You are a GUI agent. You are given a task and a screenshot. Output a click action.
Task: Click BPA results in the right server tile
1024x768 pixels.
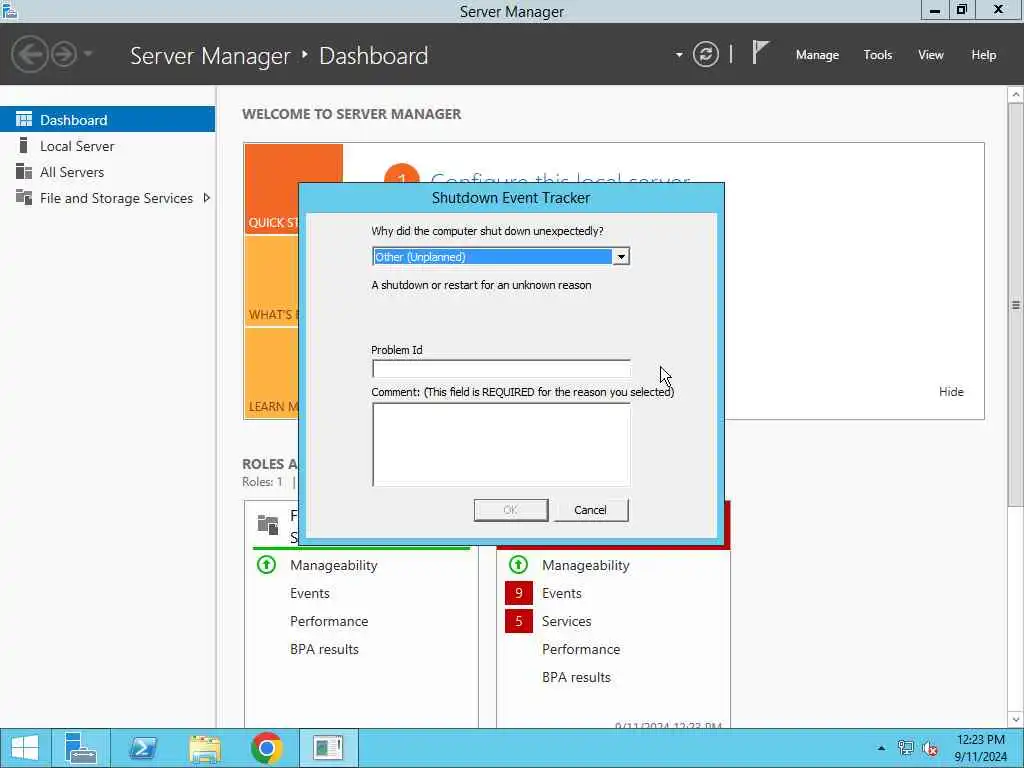point(576,677)
